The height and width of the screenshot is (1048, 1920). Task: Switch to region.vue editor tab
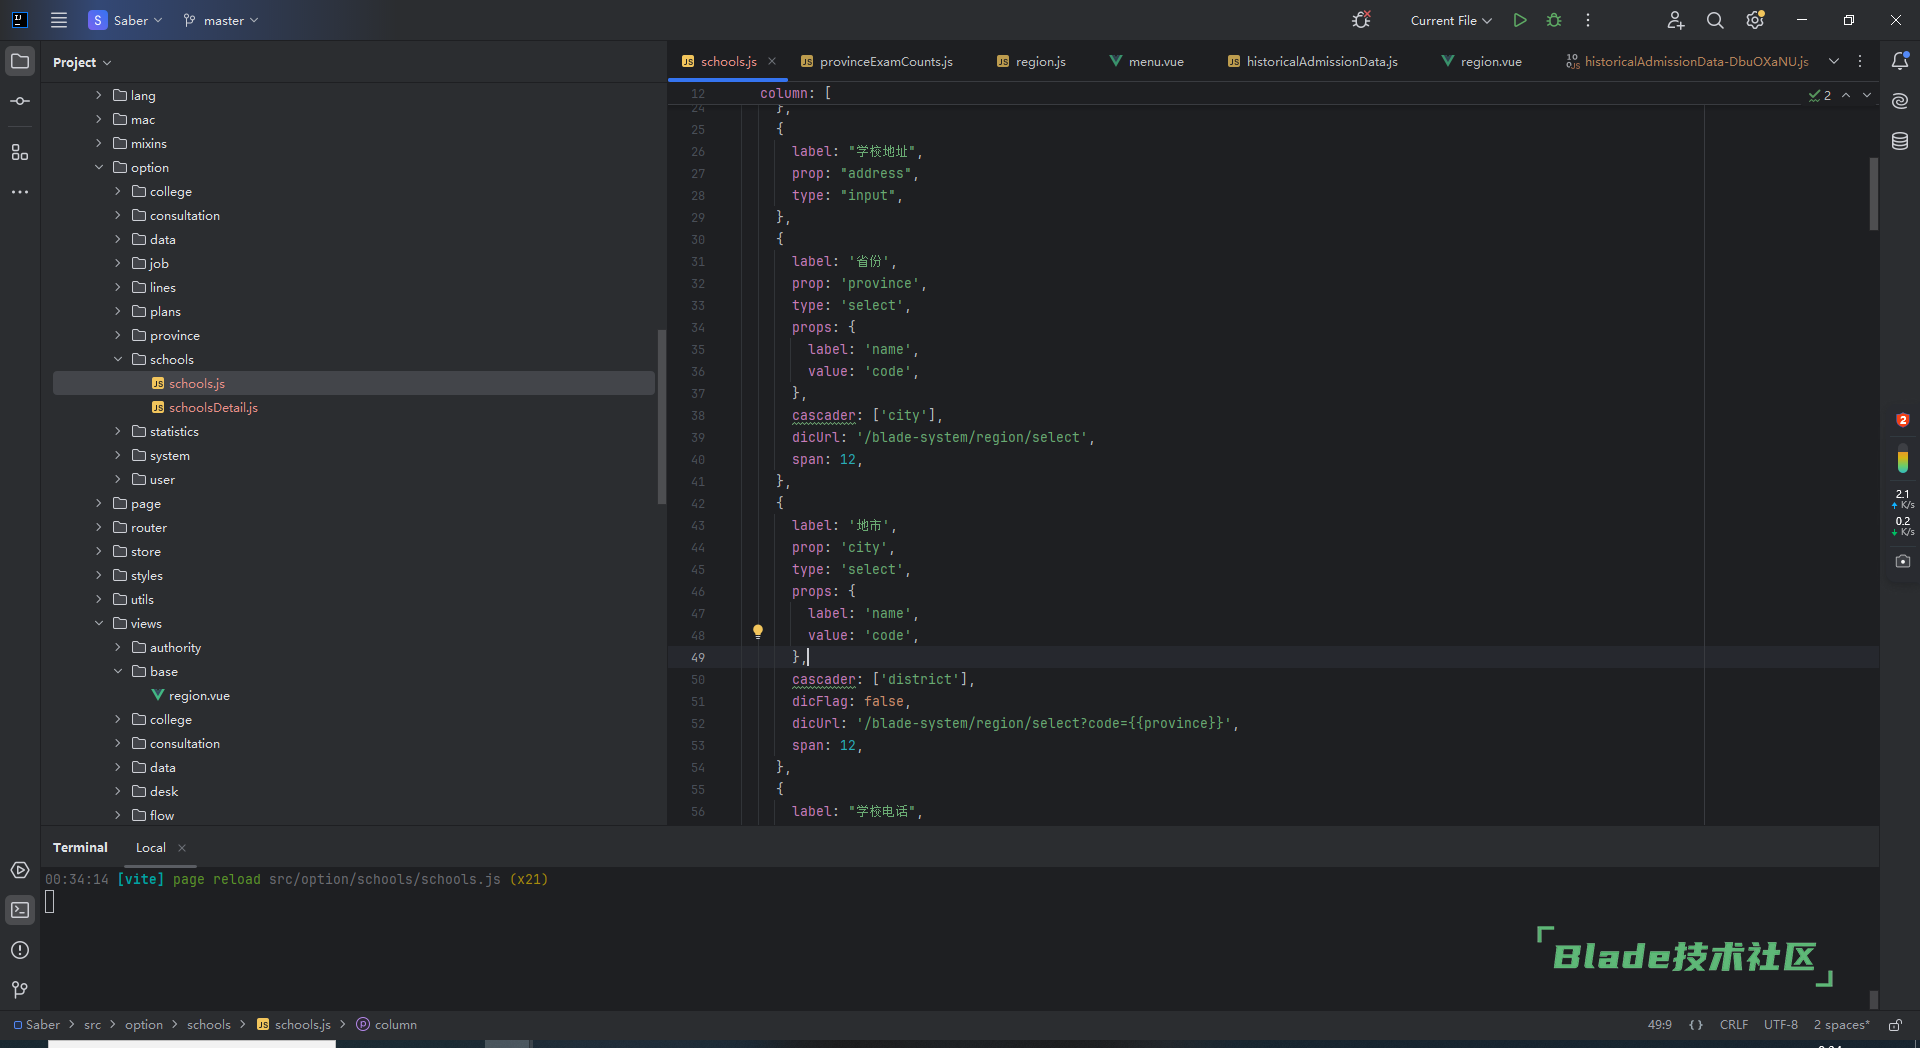(x=1481, y=61)
